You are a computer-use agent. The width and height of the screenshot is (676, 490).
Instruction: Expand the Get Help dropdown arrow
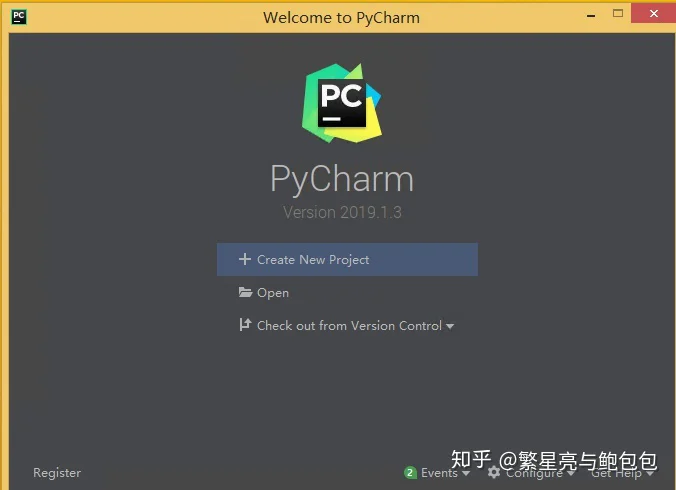coord(650,474)
